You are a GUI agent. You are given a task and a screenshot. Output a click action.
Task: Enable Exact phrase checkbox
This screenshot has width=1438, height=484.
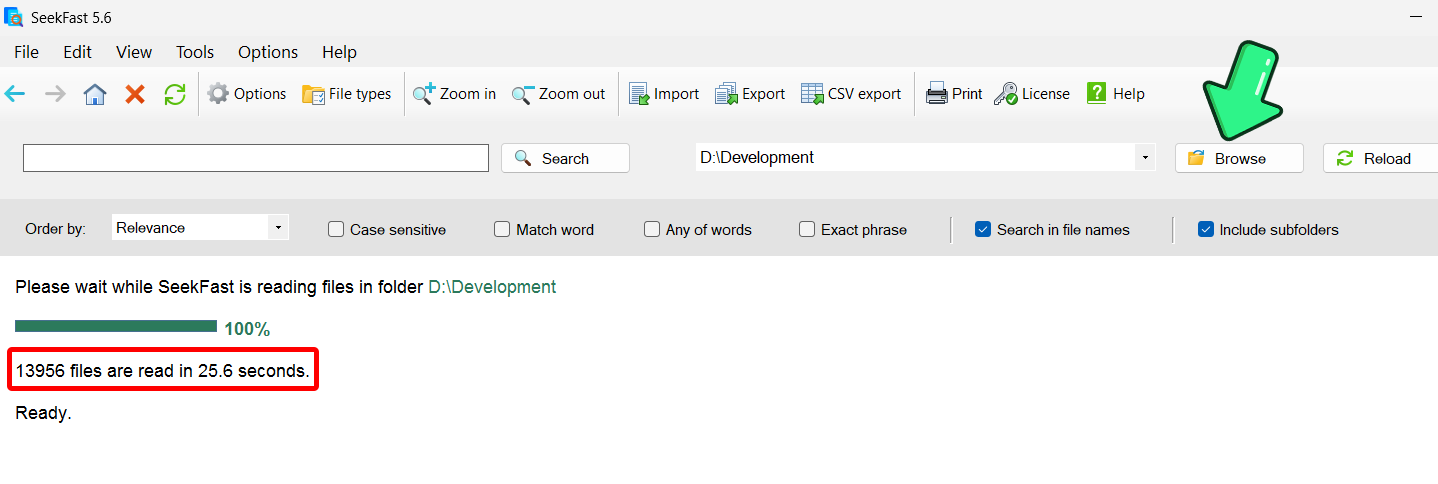click(x=807, y=229)
